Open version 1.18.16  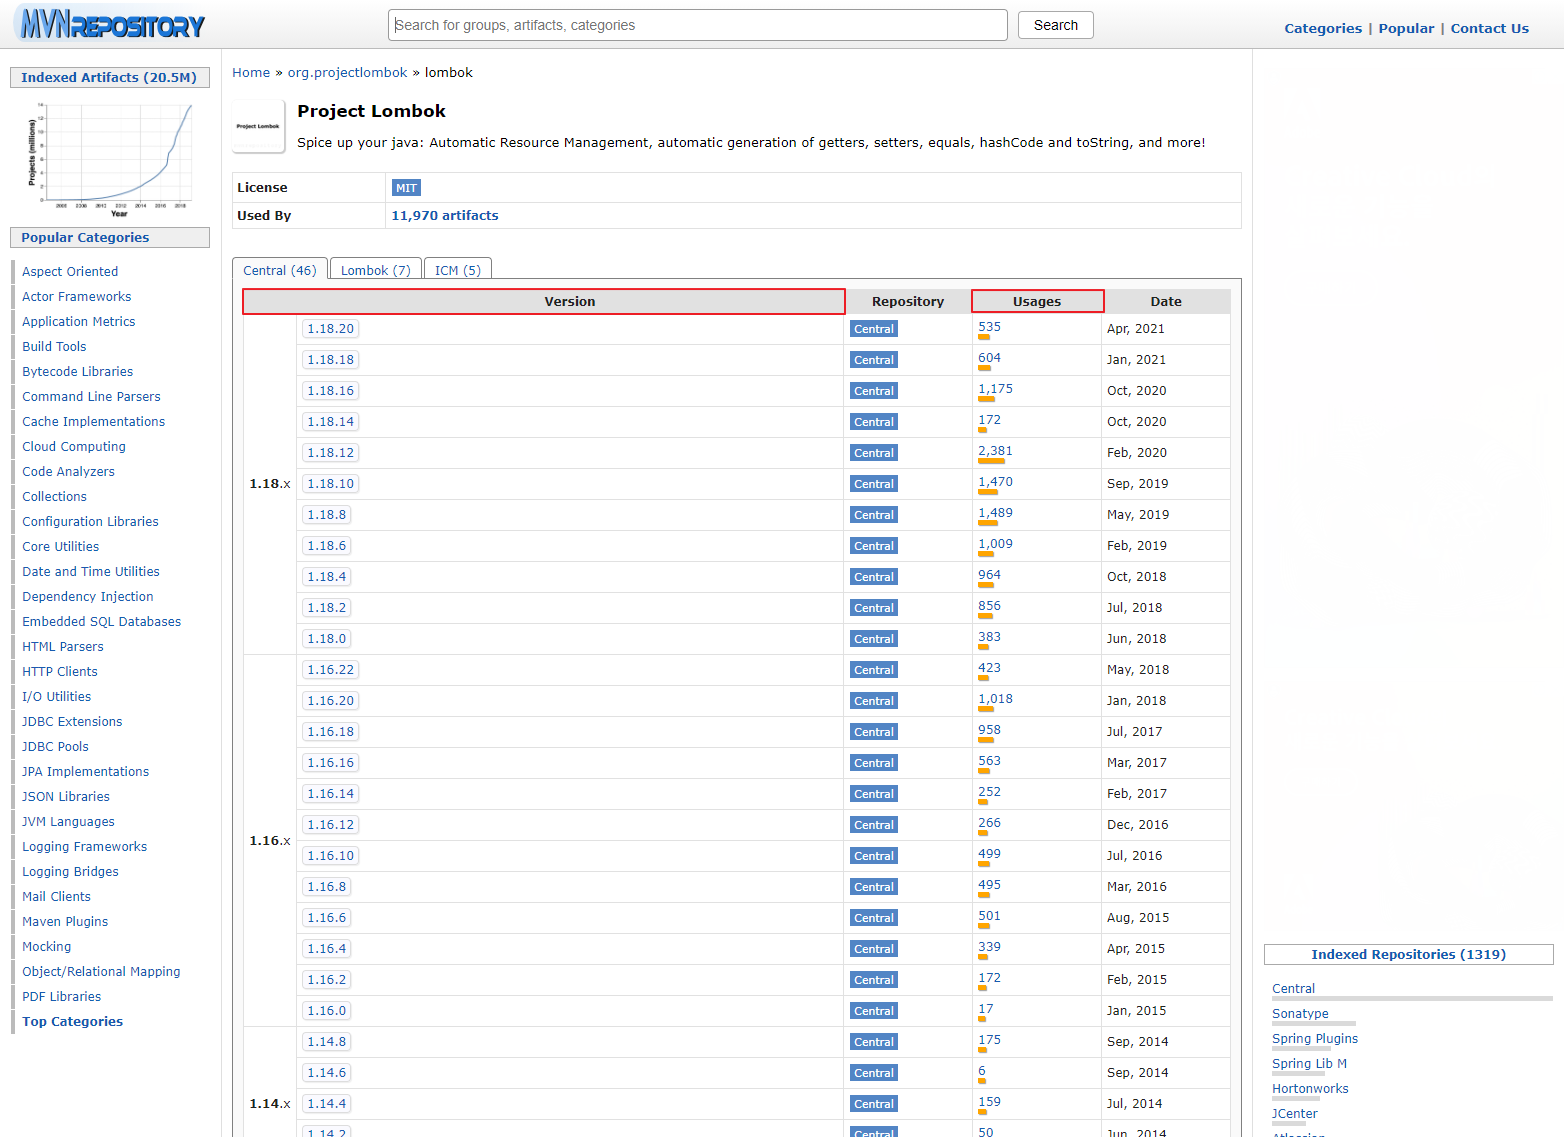[x=330, y=391]
